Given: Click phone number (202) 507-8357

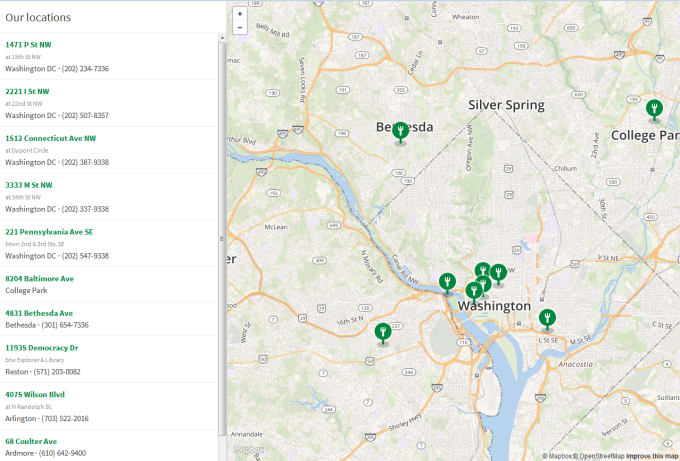Looking at the screenshot, I should [x=85, y=115].
